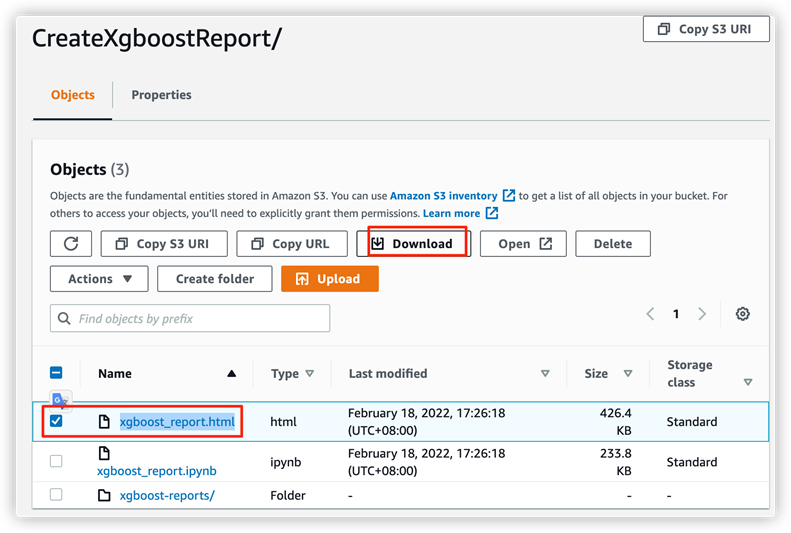Viewport: 791px width, 533px height.
Task: Click the file icon above xgboost_report.ipynb
Action: pyautogui.click(x=104, y=453)
